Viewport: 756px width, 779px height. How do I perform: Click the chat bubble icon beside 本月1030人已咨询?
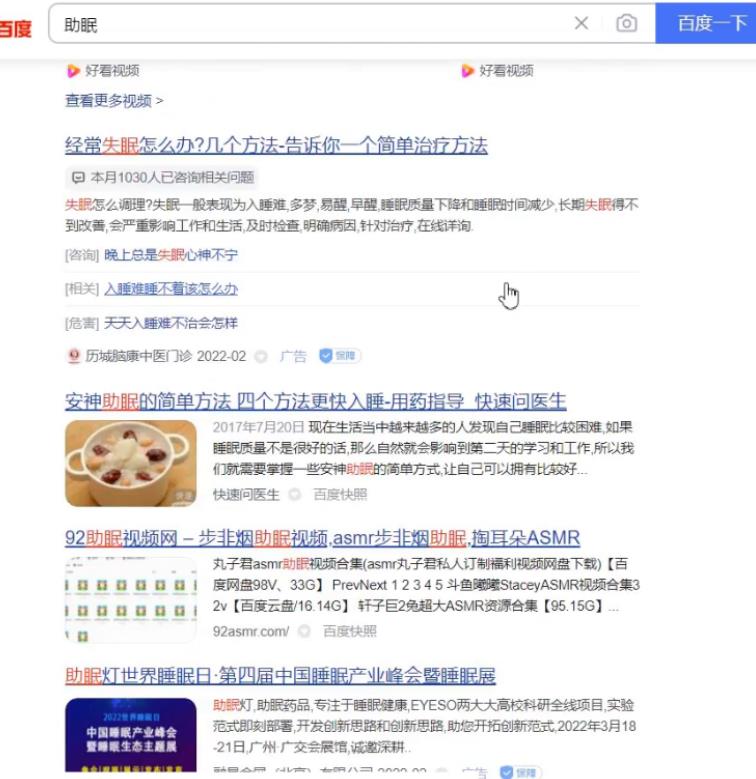(x=78, y=177)
